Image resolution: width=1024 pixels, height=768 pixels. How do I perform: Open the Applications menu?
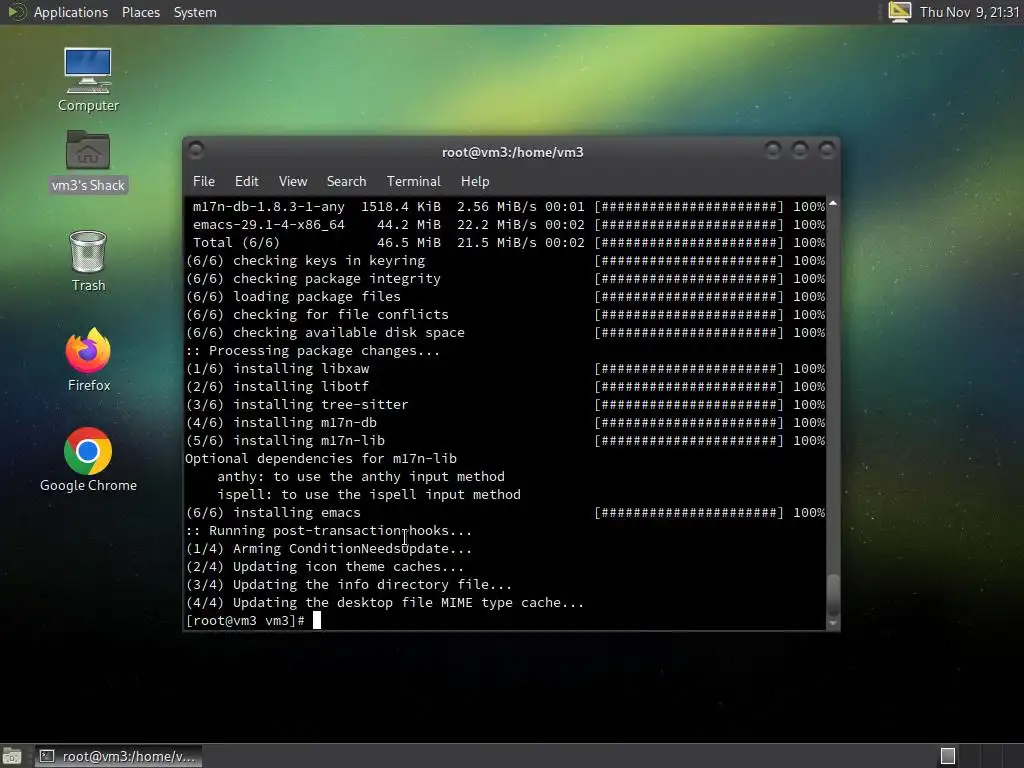click(71, 12)
